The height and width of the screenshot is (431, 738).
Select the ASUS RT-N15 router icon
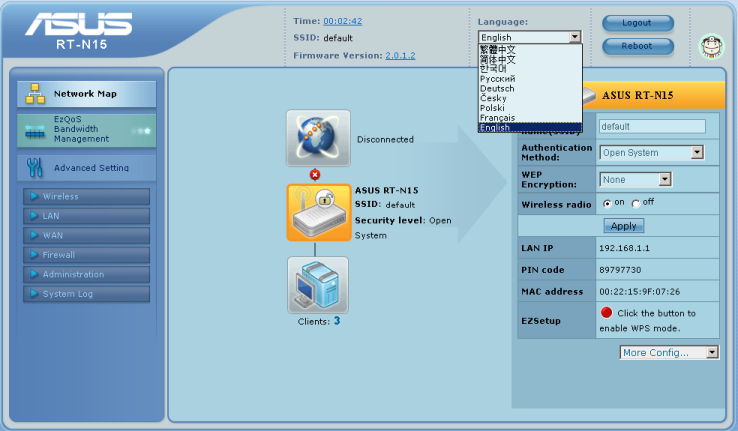319,212
